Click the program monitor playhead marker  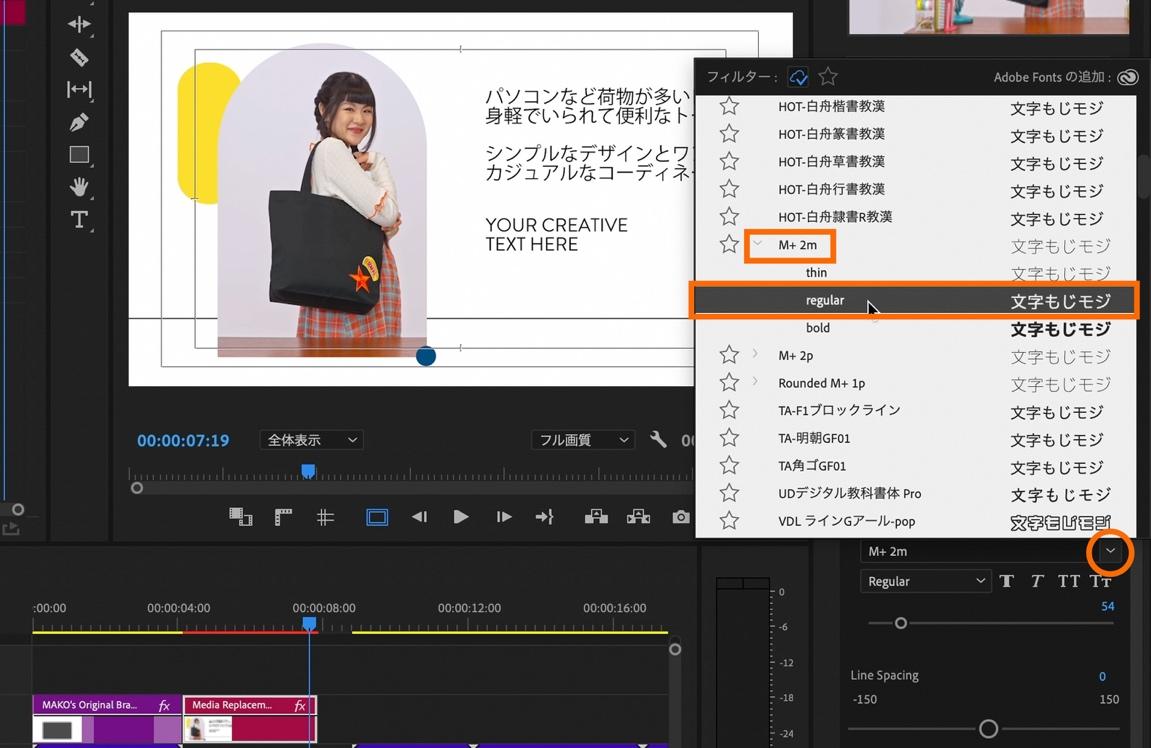pos(308,471)
